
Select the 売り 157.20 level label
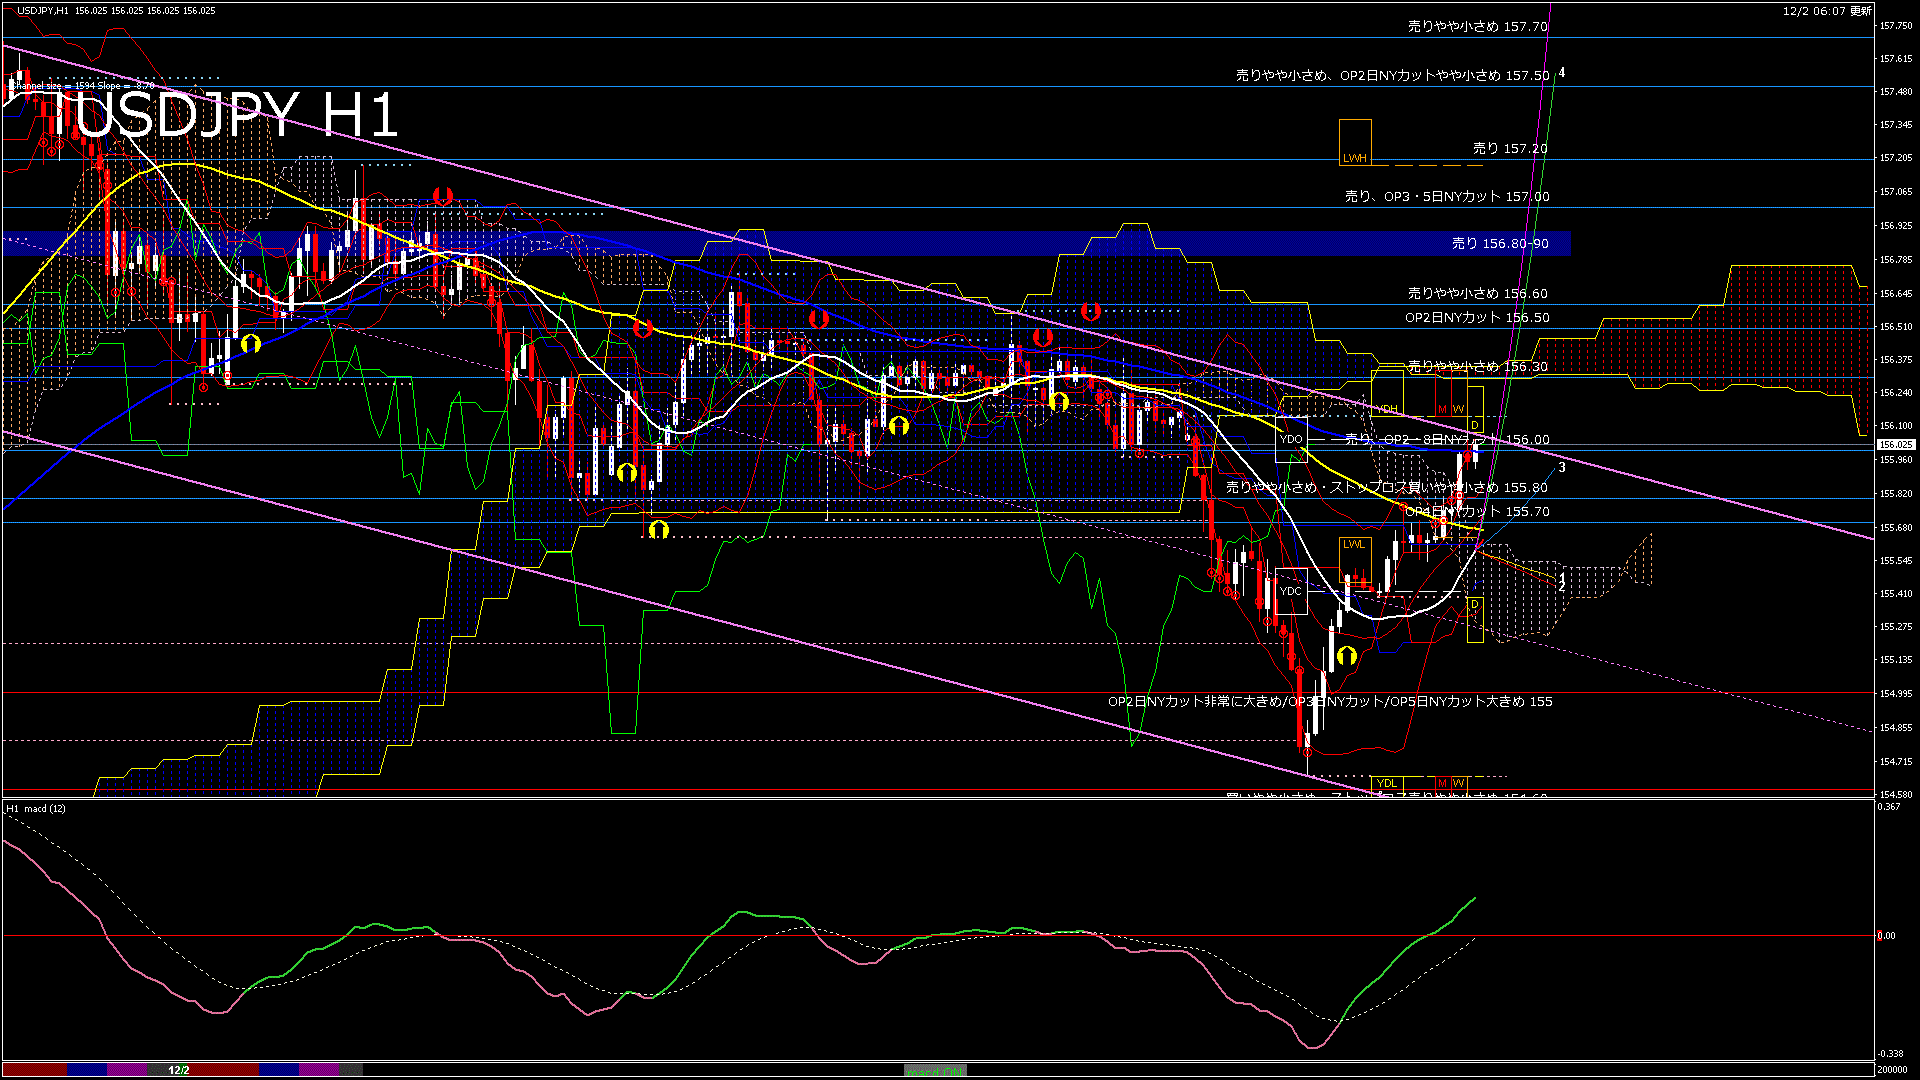[x=1510, y=148]
